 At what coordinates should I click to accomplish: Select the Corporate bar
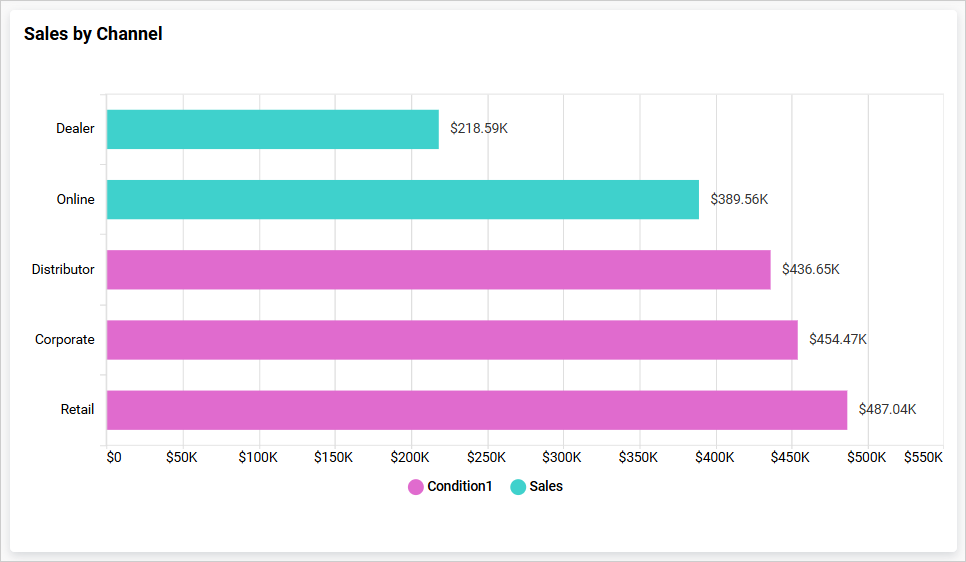click(x=452, y=339)
